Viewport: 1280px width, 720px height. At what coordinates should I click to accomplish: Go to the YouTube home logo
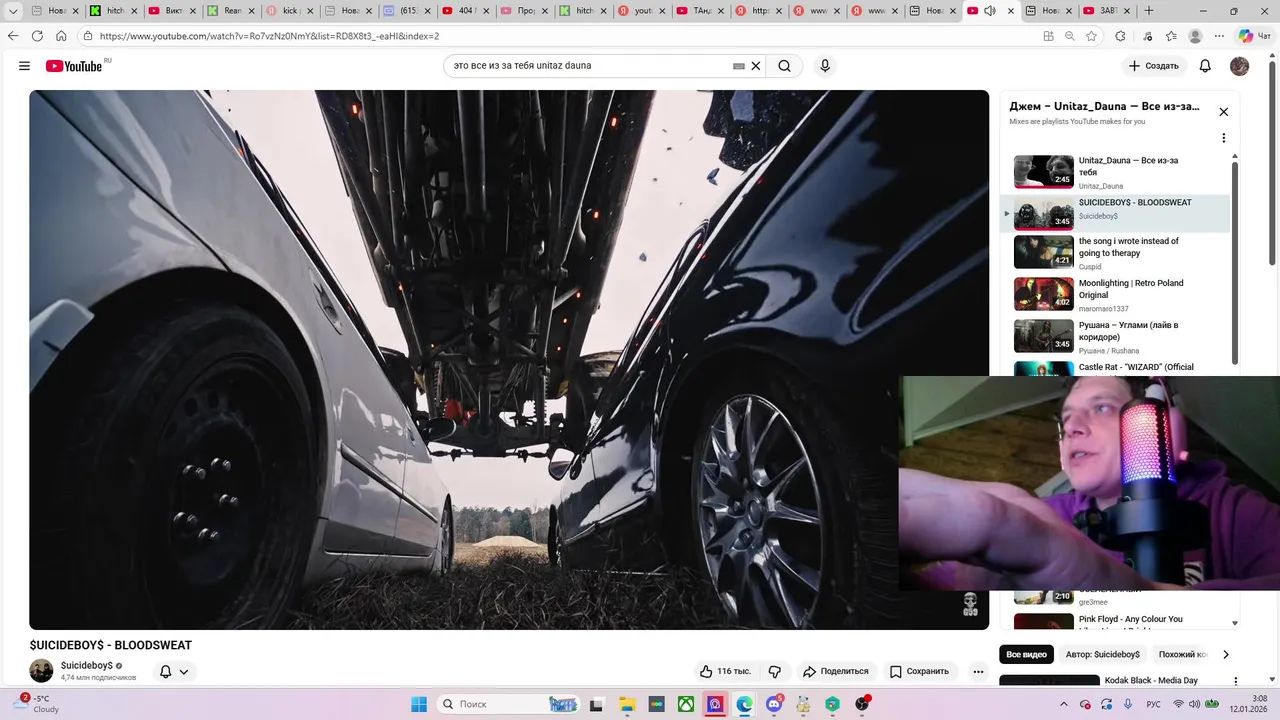pos(74,66)
